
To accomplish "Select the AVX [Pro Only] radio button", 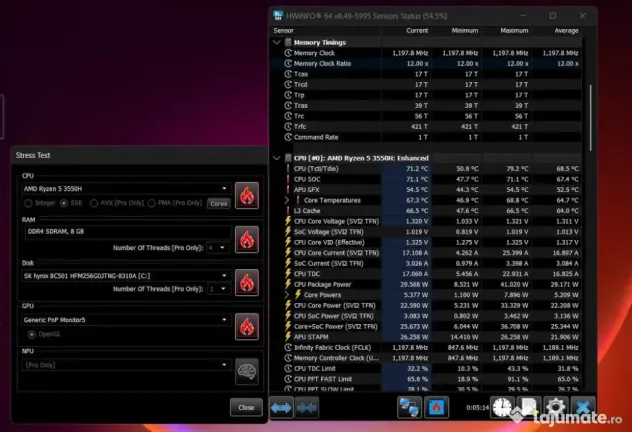I will [94, 203].
